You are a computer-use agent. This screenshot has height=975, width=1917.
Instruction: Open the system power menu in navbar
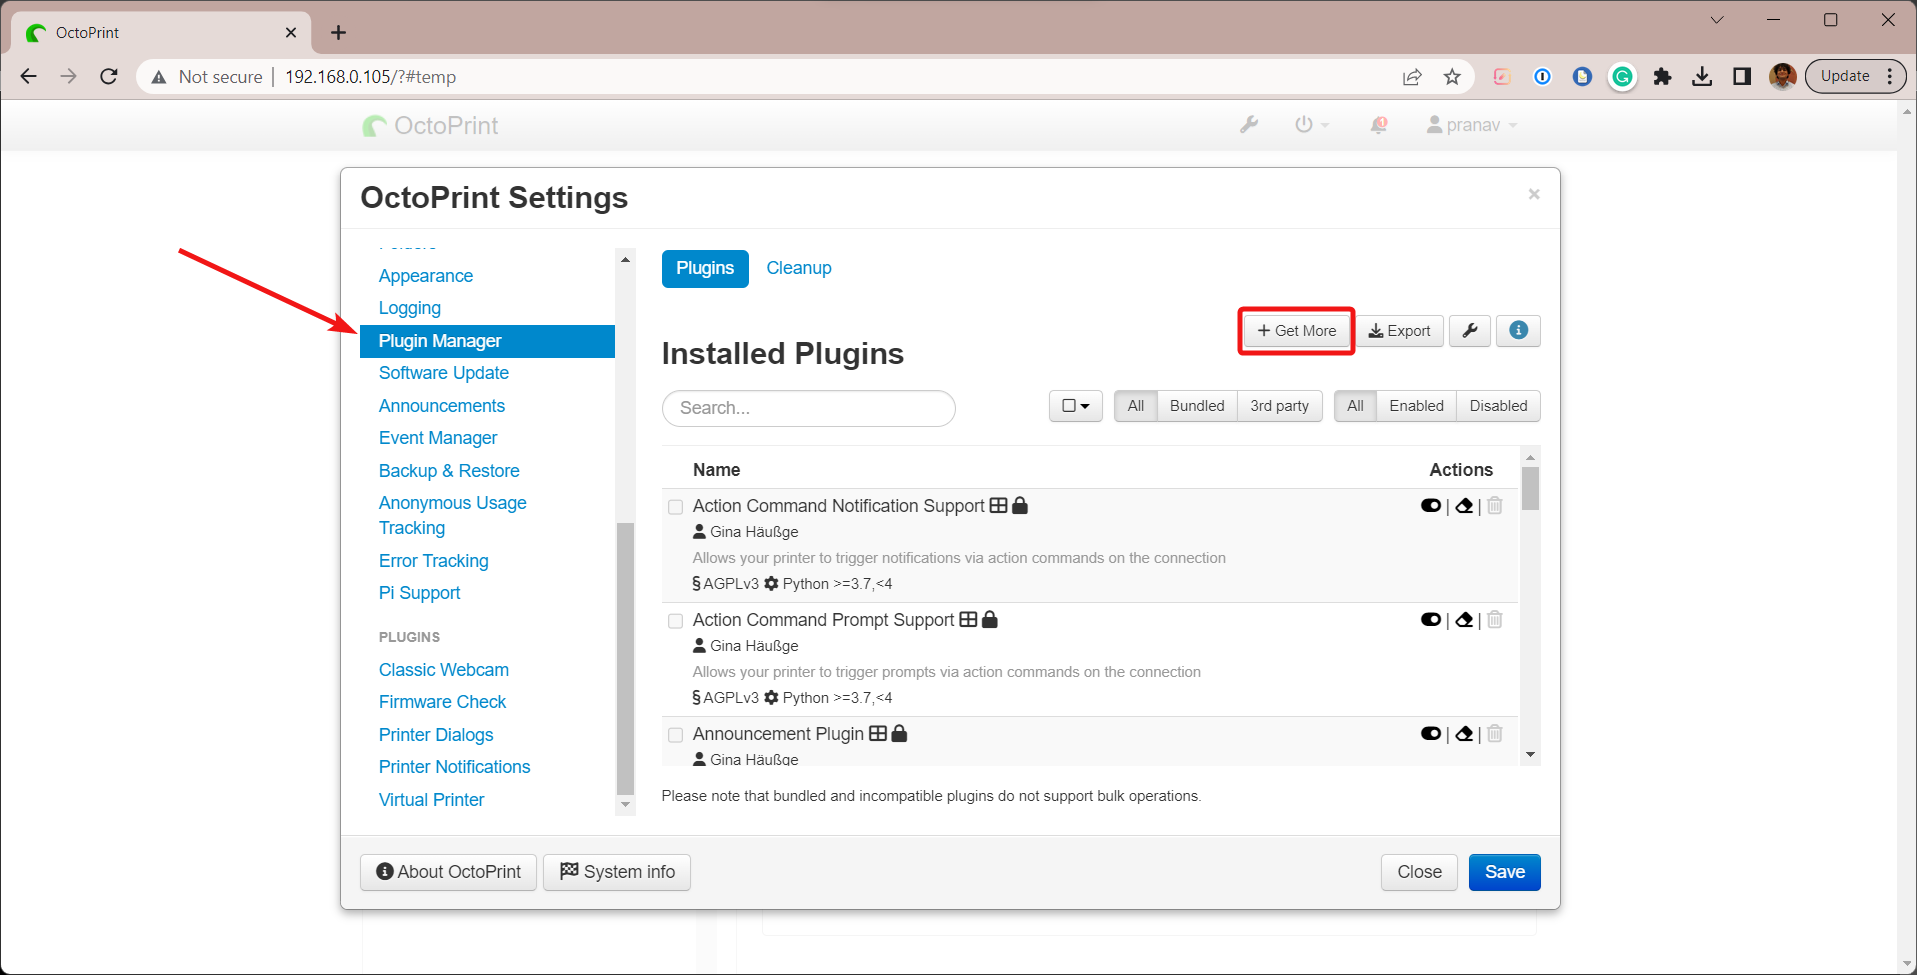1311,125
